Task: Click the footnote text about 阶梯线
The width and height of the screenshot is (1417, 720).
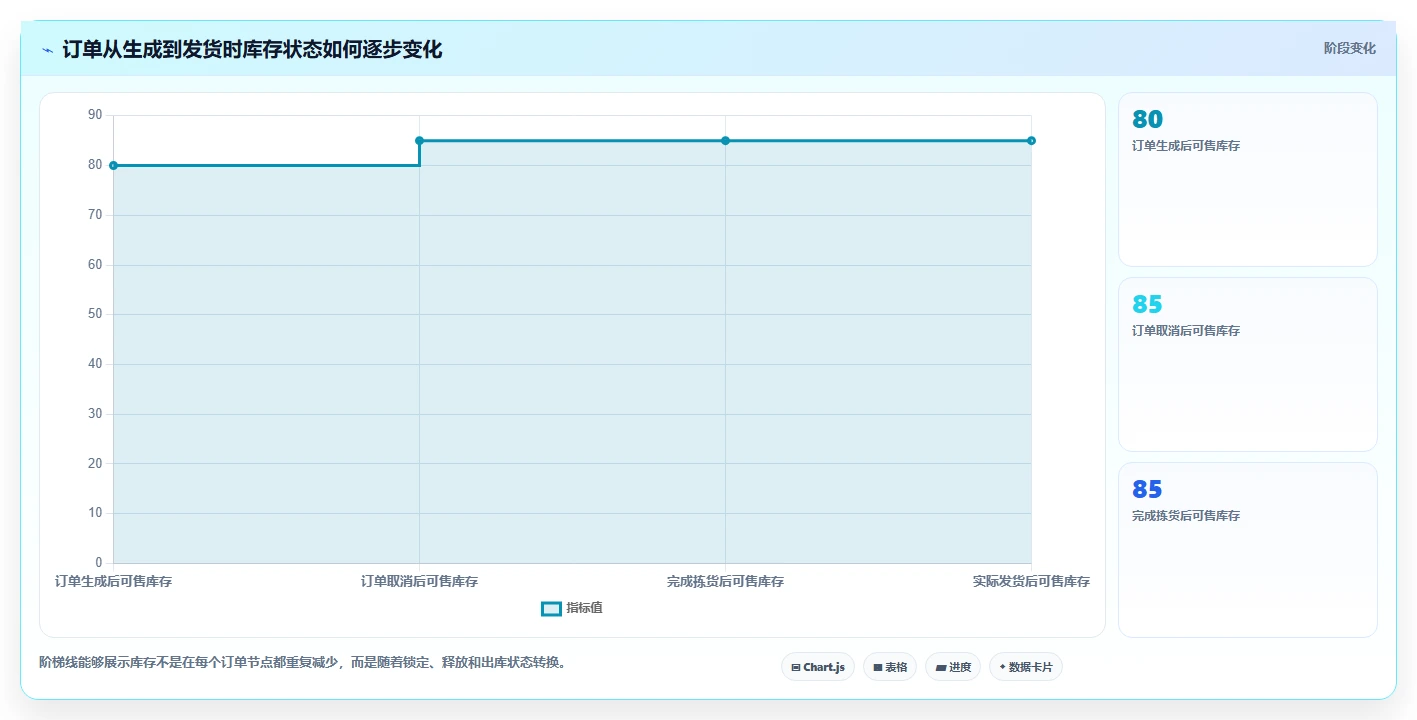Action: point(303,662)
